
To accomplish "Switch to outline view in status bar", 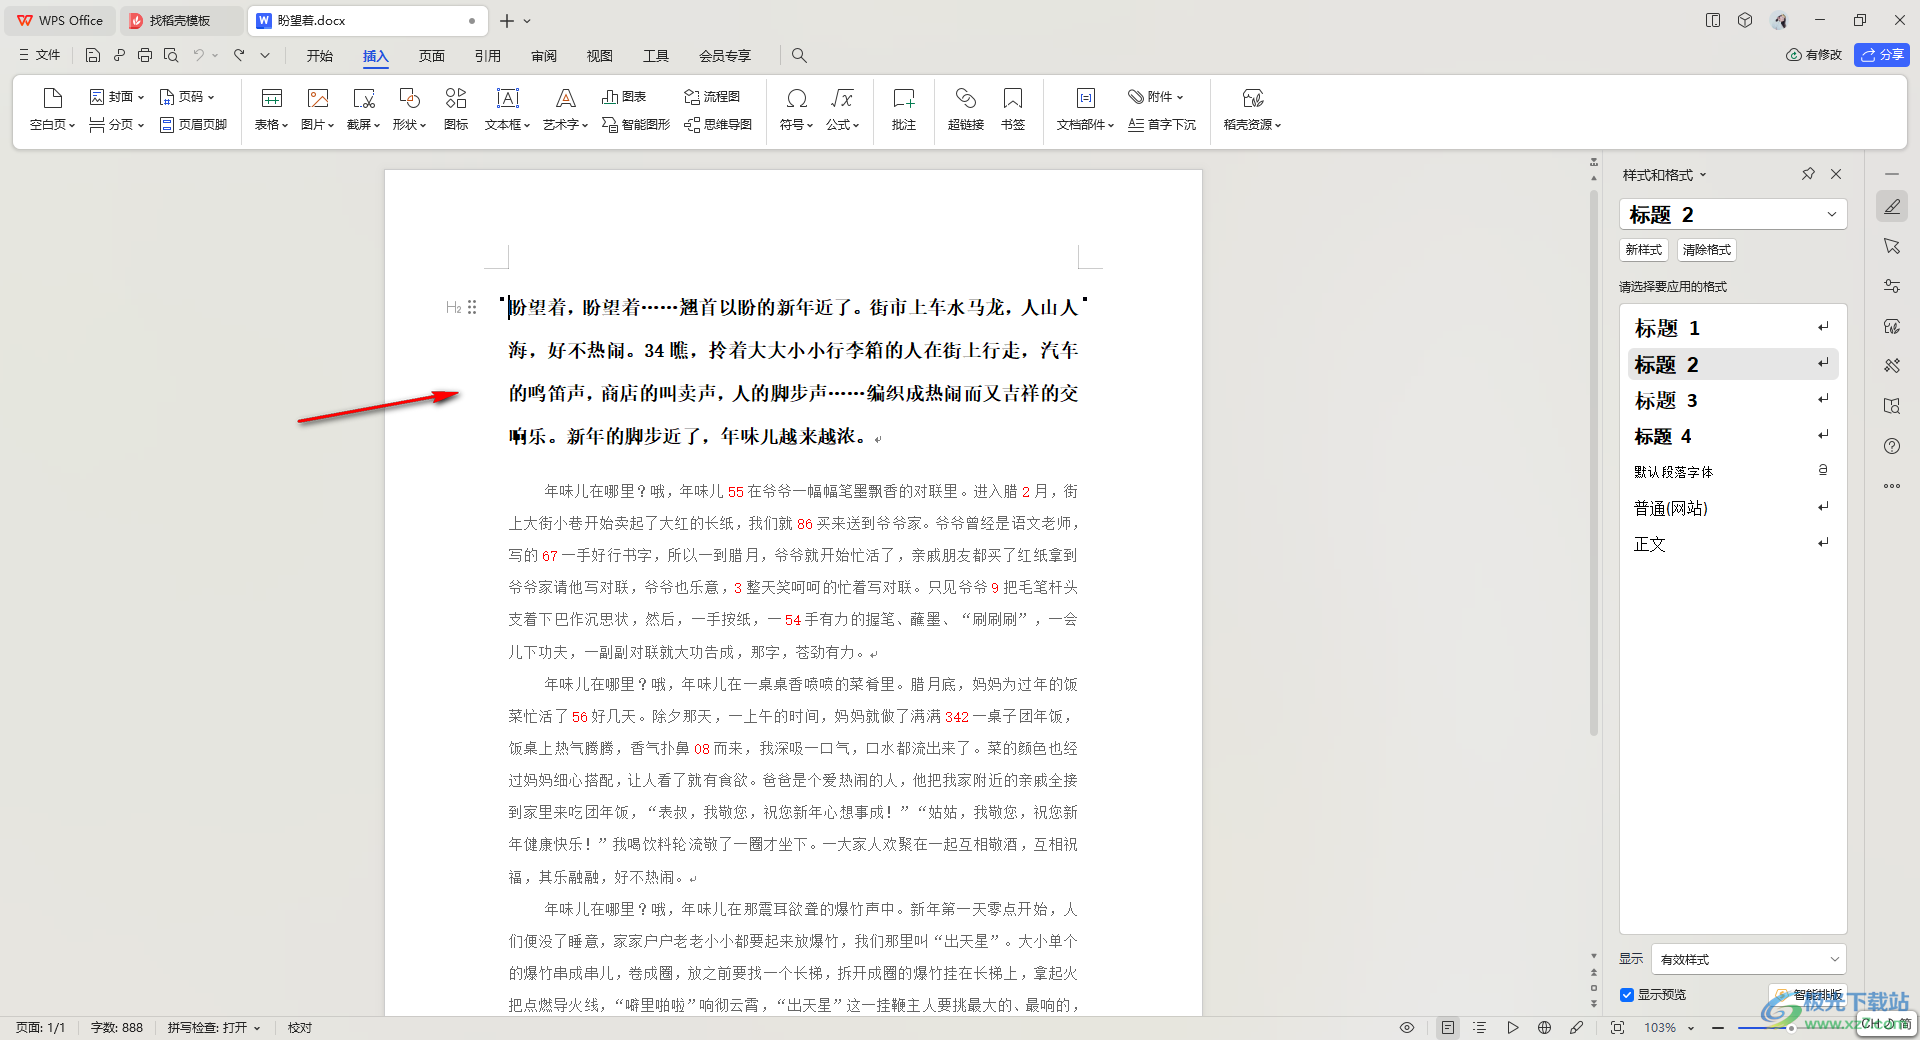I will pyautogui.click(x=1480, y=1027).
